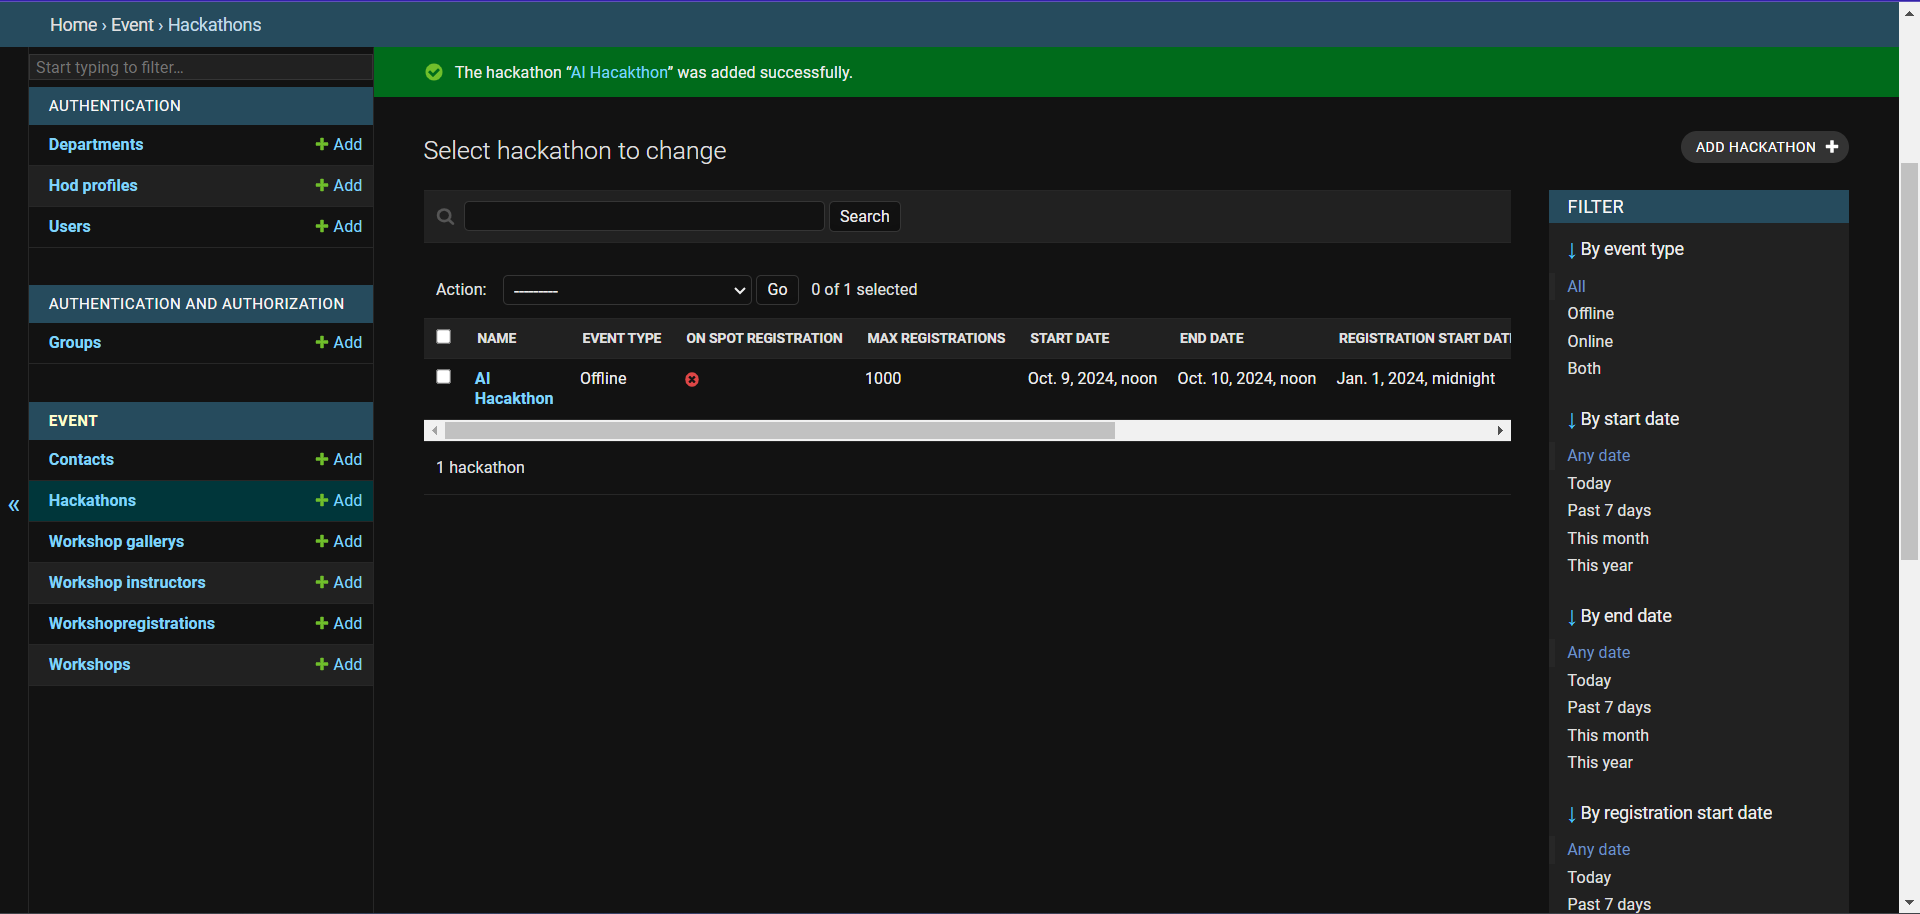Screen dimensions: 1920x914
Task: Filter event type by Both
Action: [x=1584, y=369]
